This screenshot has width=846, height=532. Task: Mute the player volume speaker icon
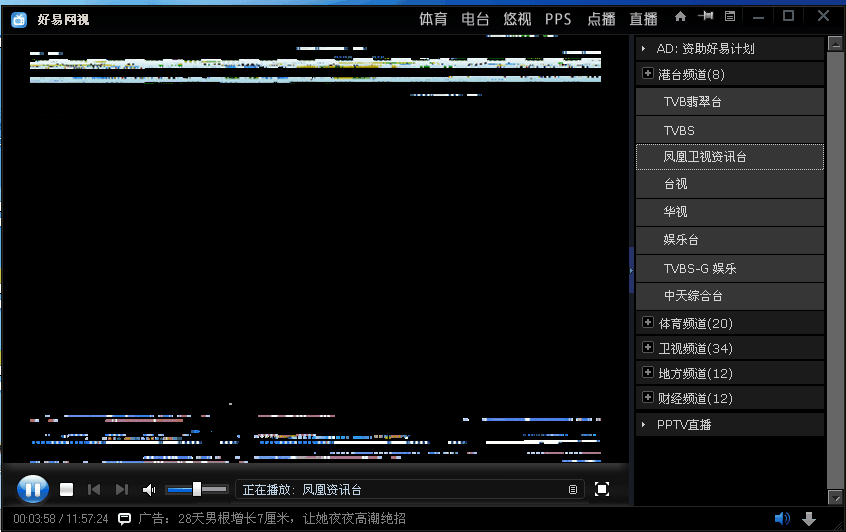coord(149,489)
